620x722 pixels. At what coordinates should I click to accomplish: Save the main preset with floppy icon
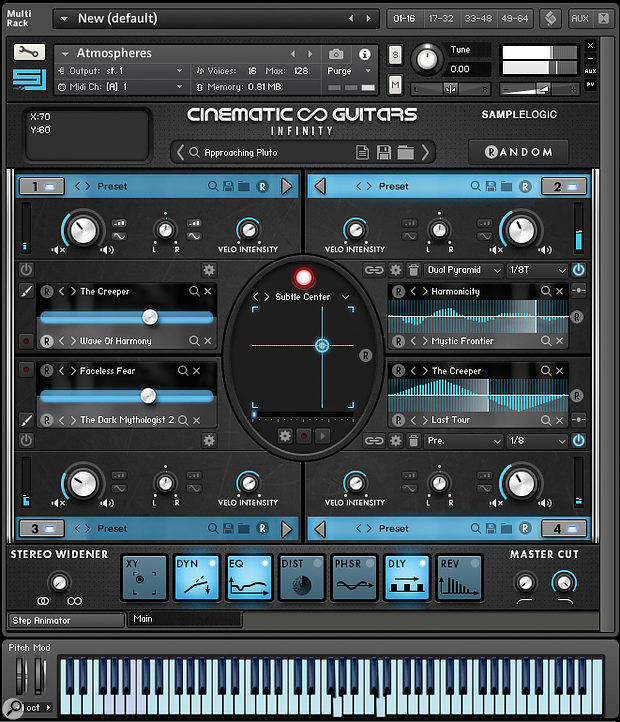pyautogui.click(x=384, y=152)
